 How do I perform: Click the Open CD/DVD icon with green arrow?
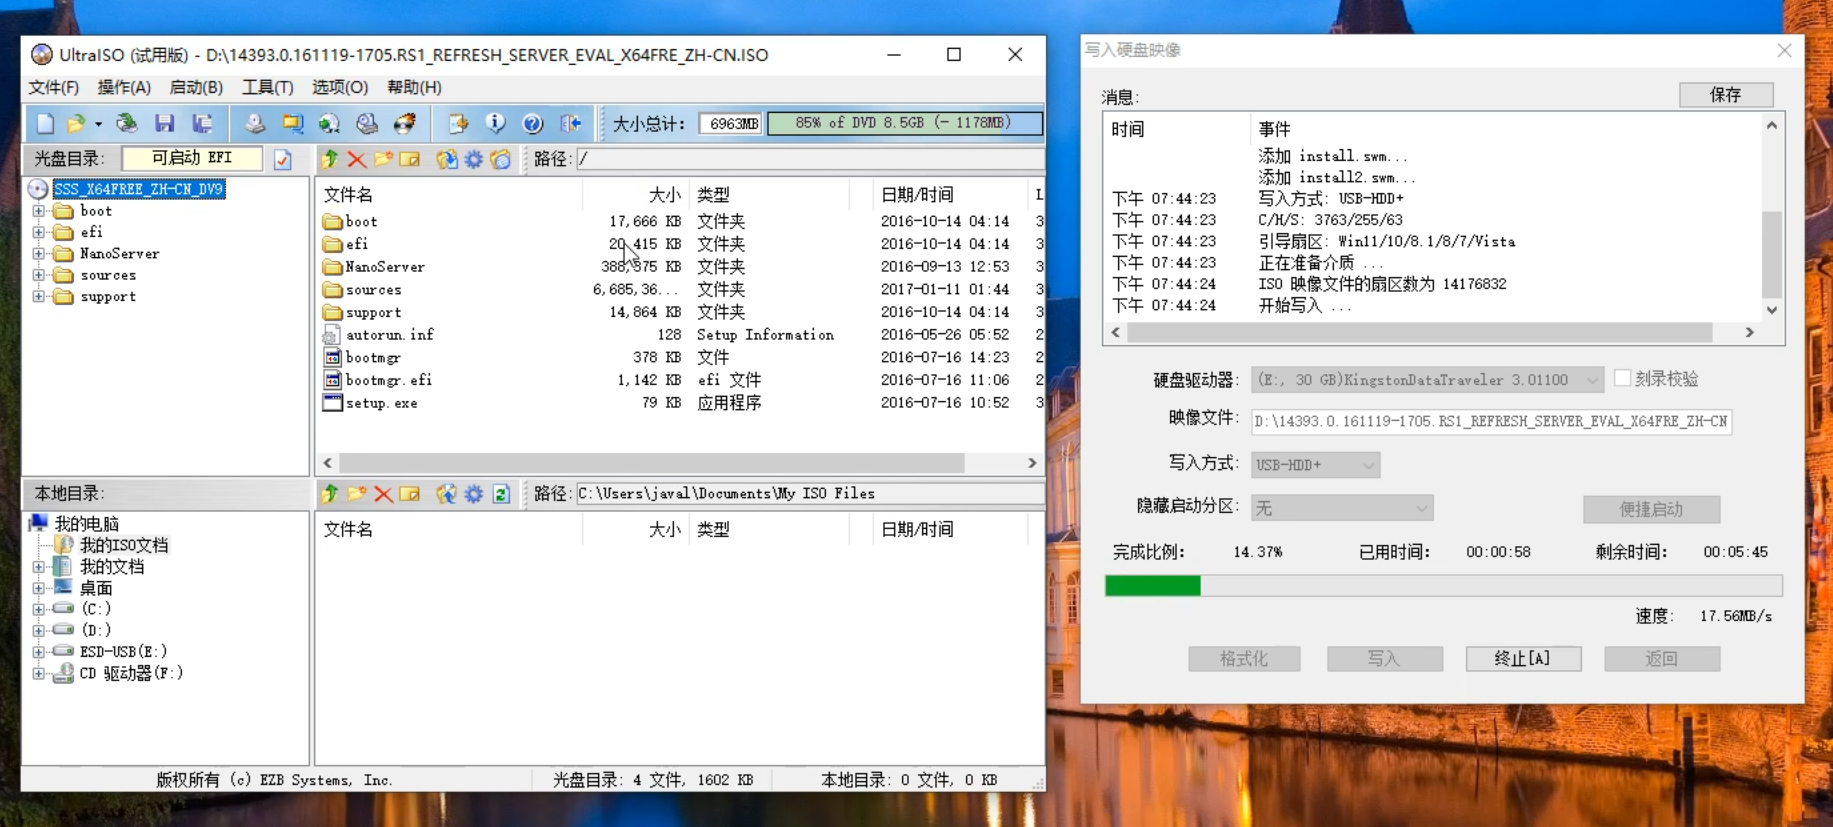(x=127, y=123)
